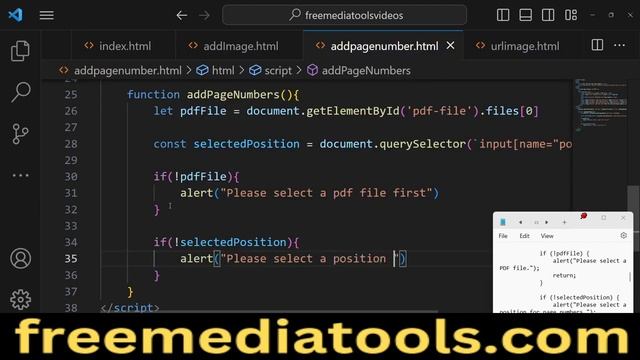
Task: Click the Notepad next tab arrow
Action: [547, 222]
